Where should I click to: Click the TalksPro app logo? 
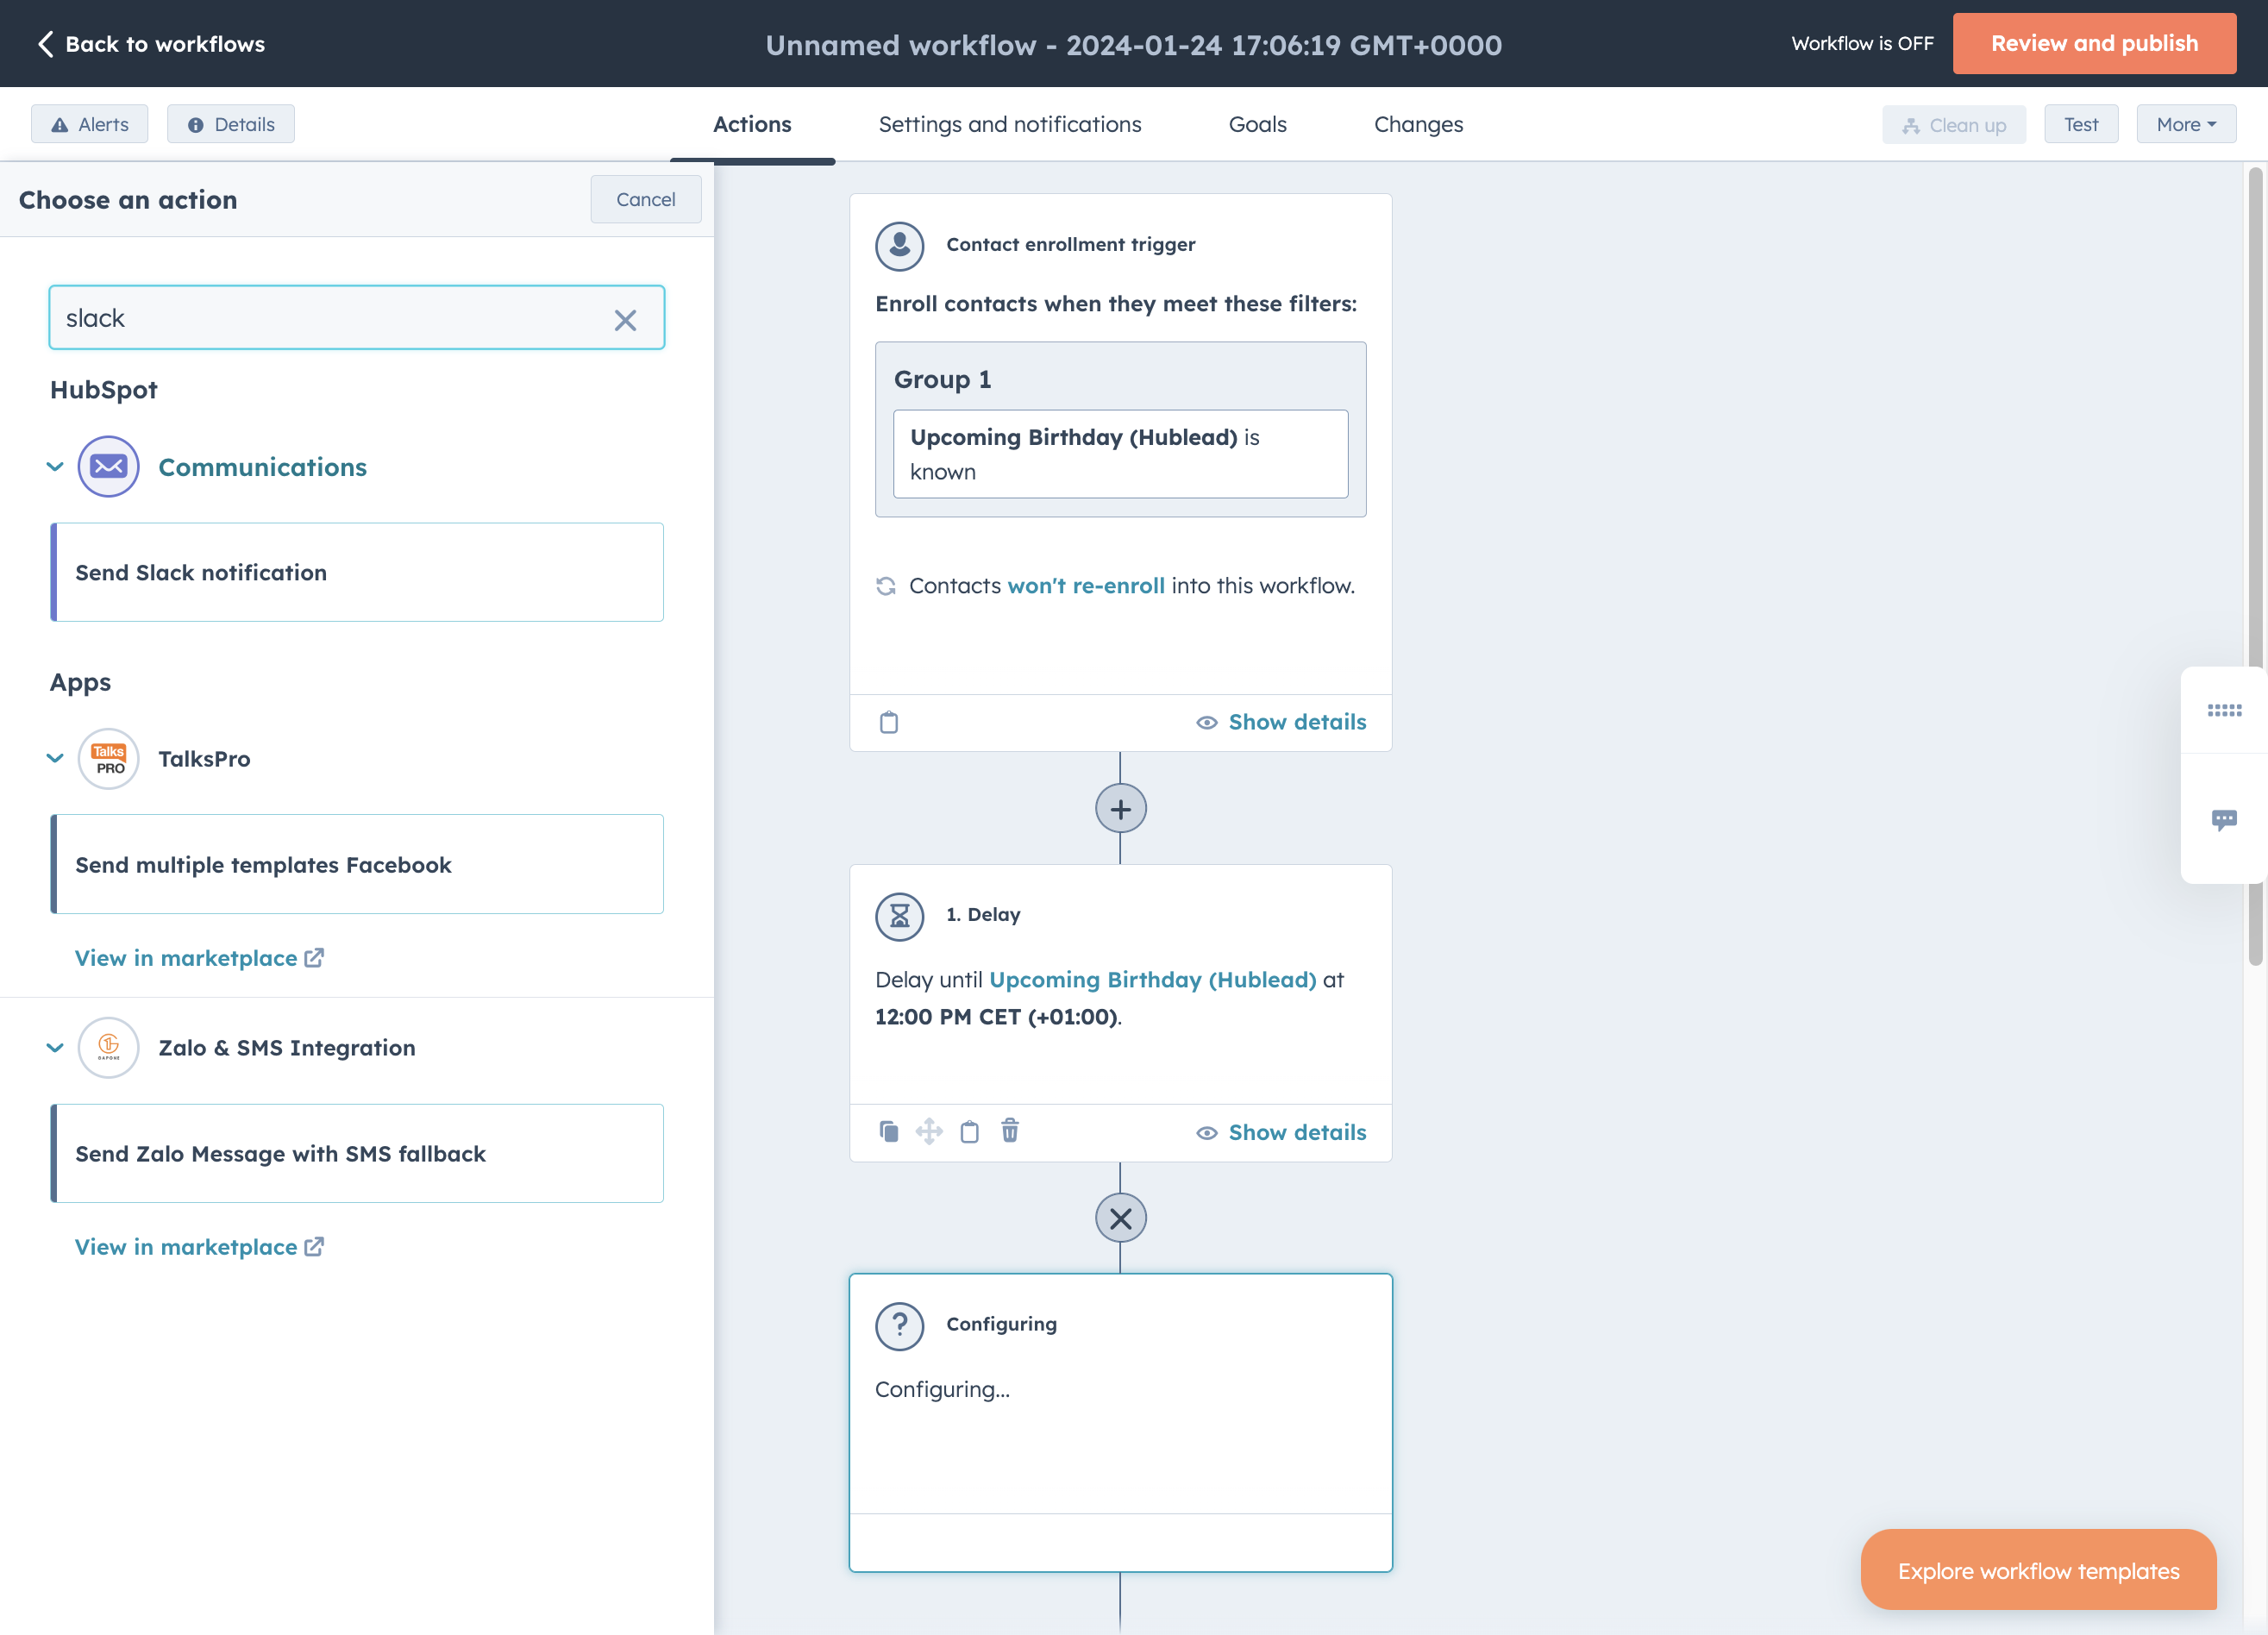pos(108,758)
